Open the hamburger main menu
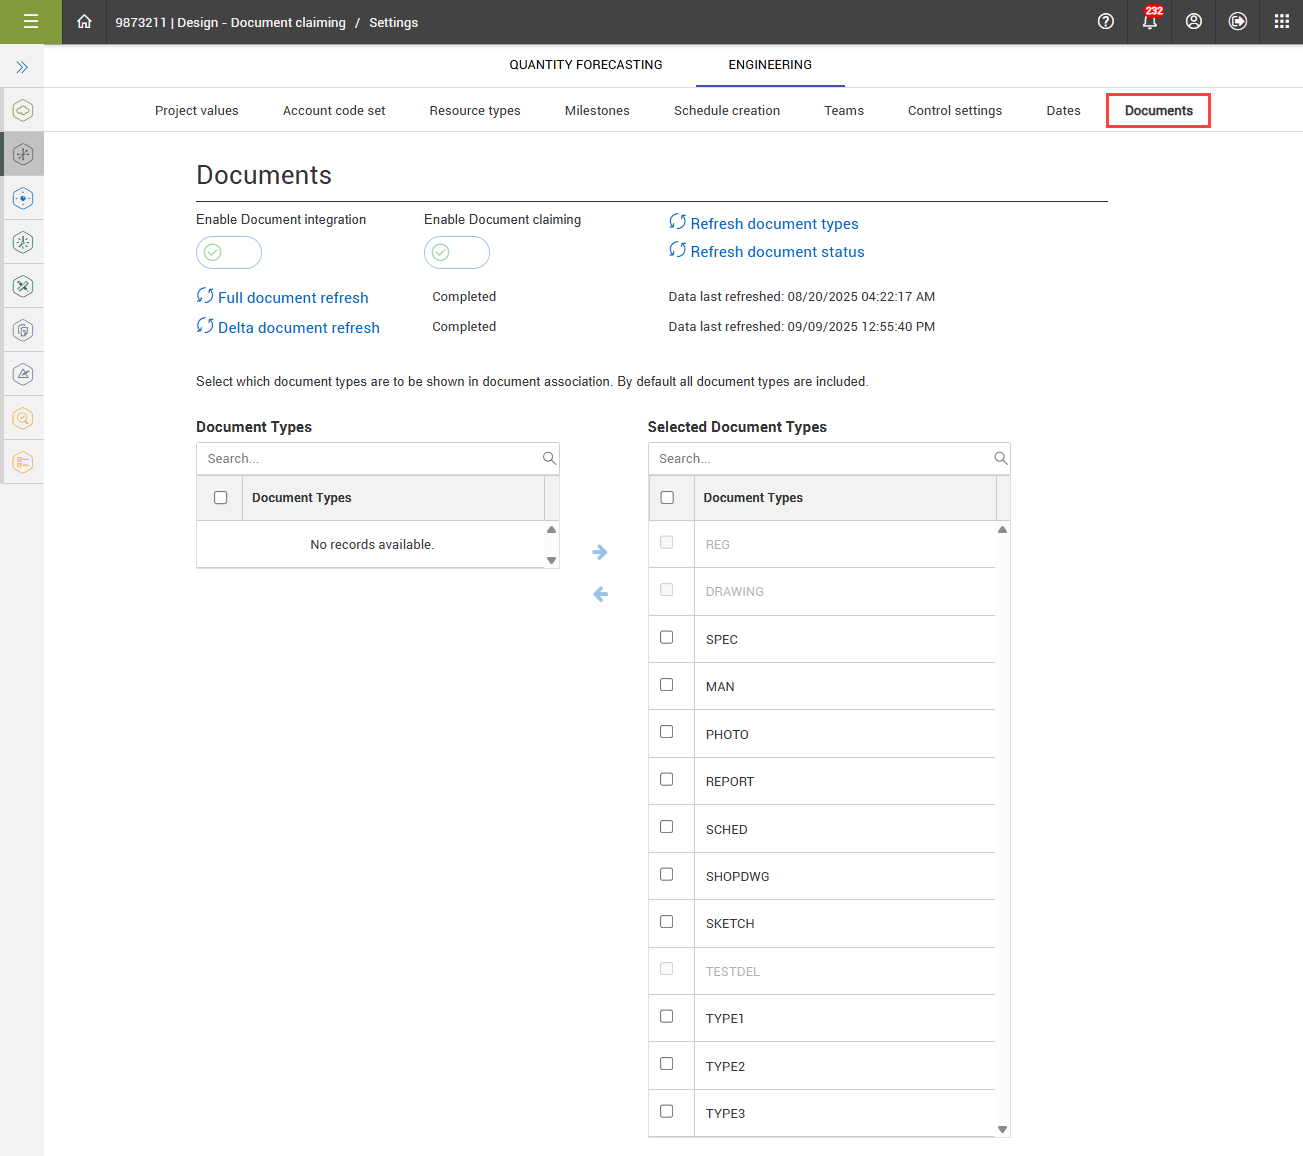The height and width of the screenshot is (1156, 1303). [30, 22]
